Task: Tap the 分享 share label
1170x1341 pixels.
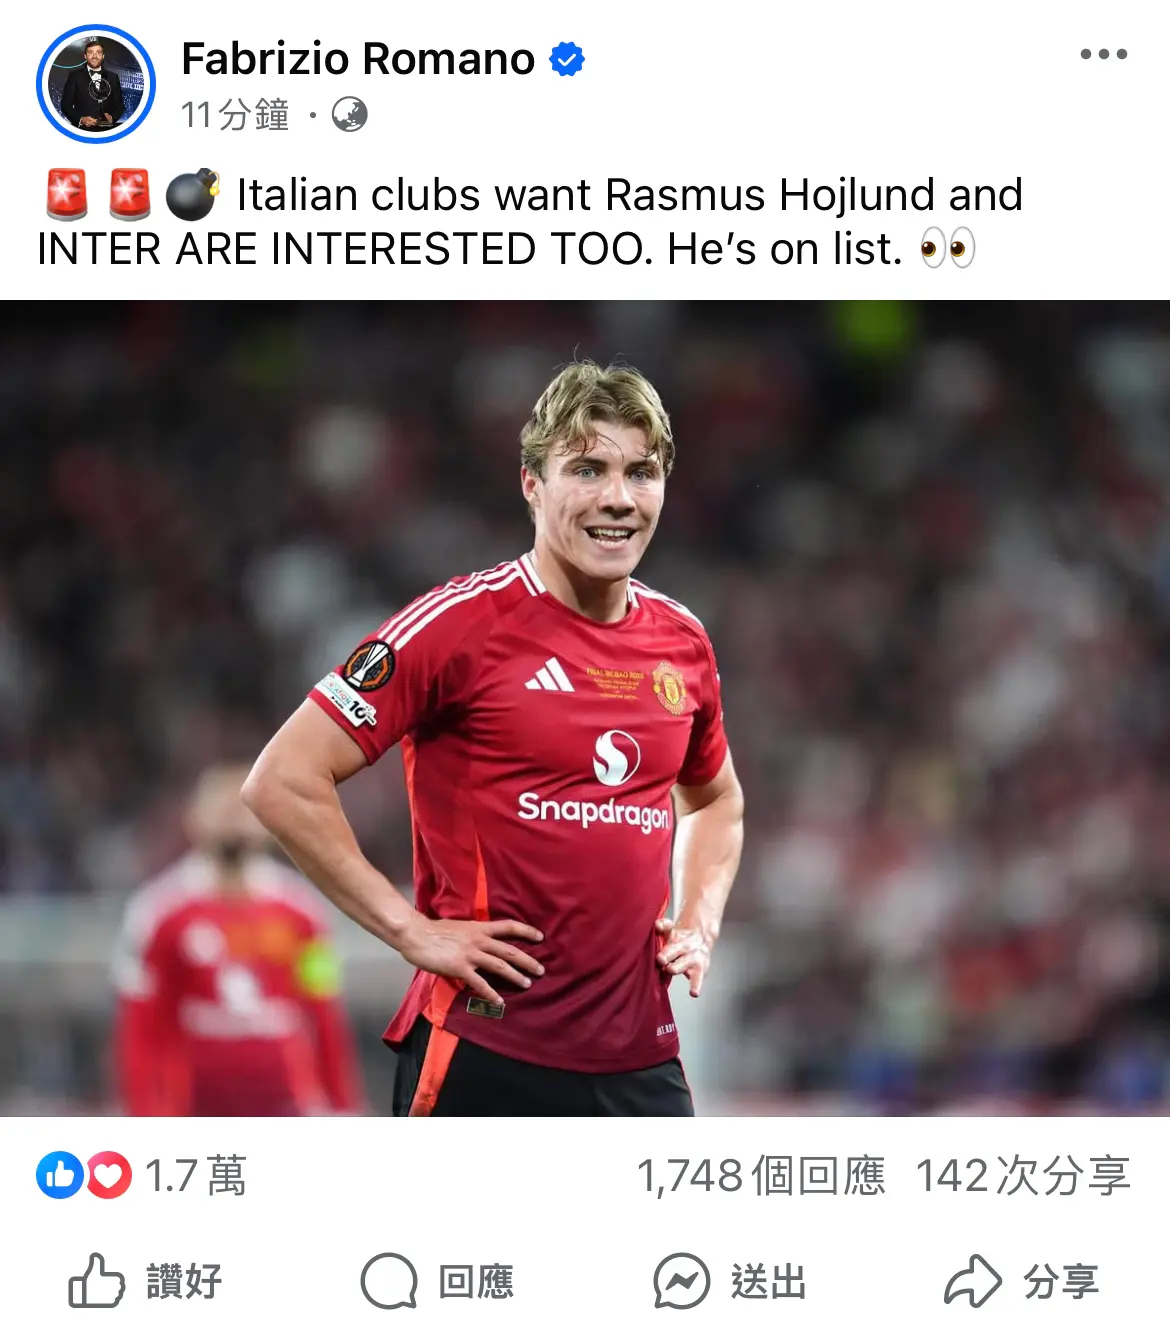Action: [1060, 1281]
